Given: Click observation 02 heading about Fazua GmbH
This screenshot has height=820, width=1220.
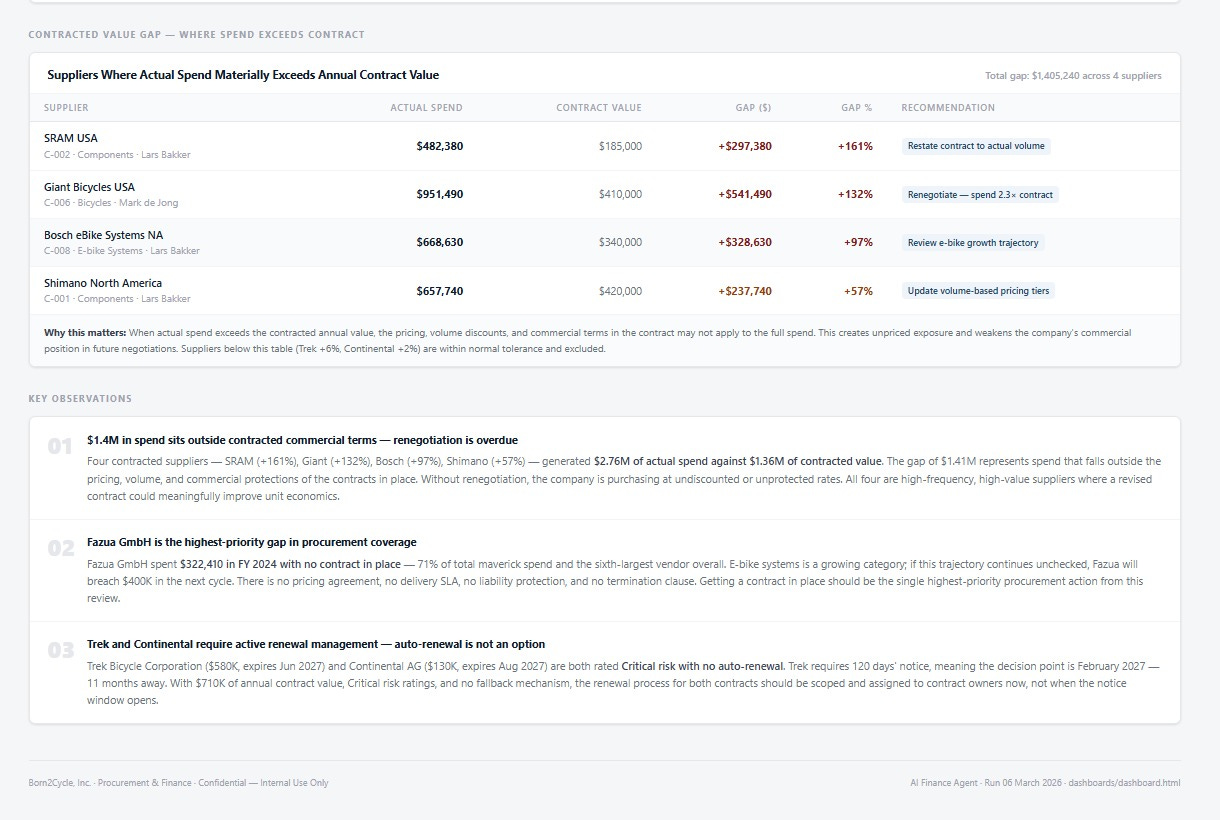Looking at the screenshot, I should tap(252, 542).
